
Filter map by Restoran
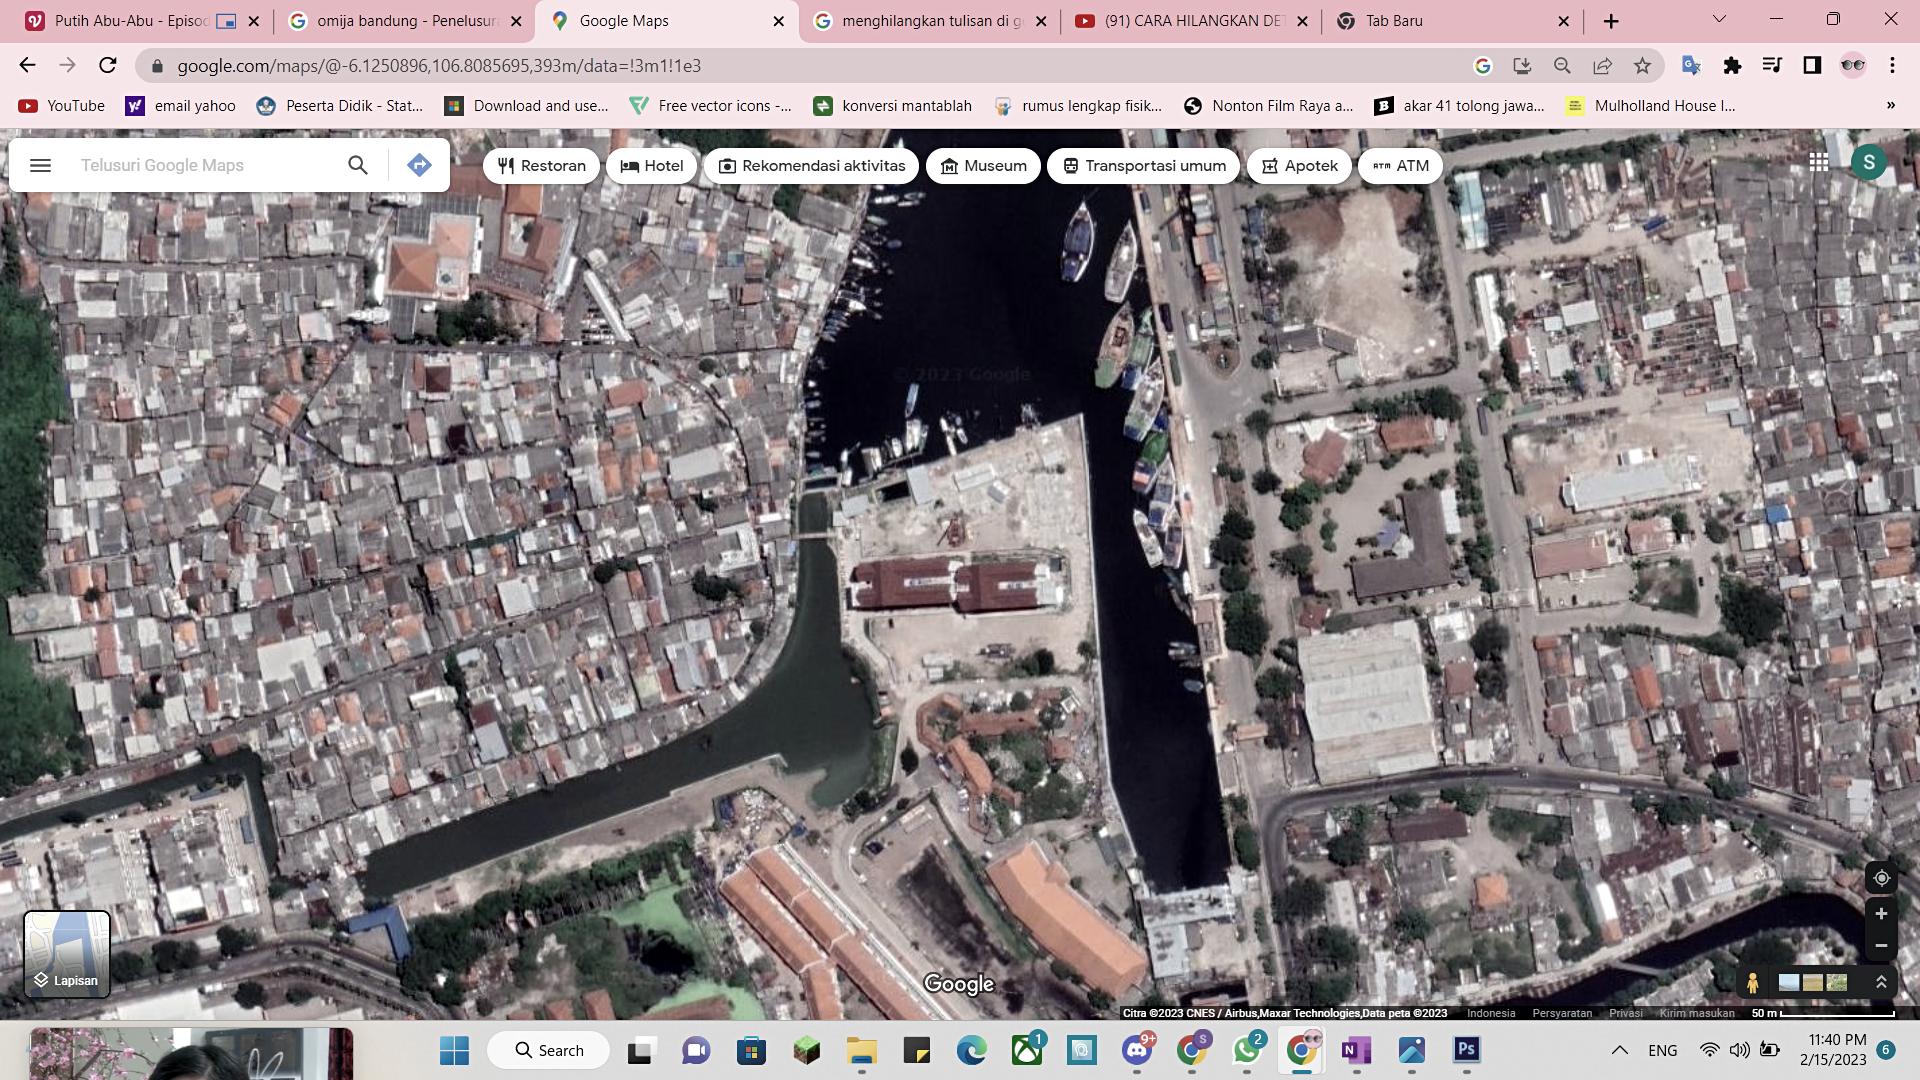(x=541, y=166)
